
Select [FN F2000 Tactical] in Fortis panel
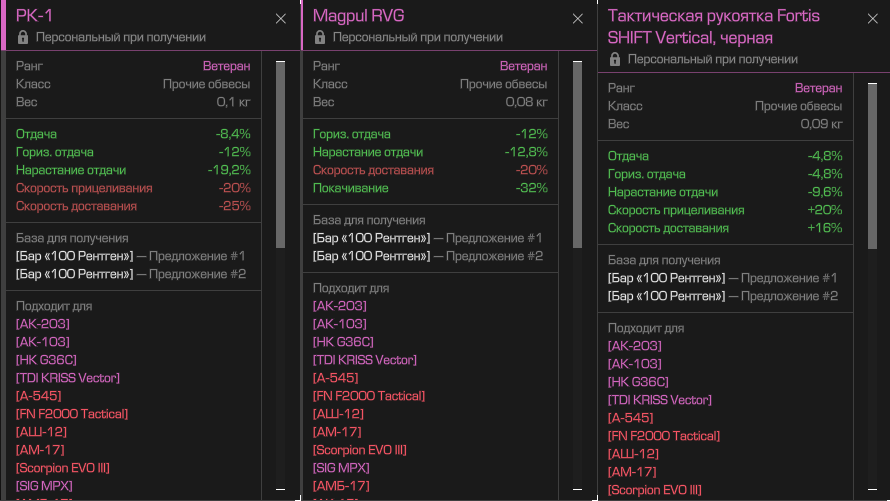[x=664, y=436]
